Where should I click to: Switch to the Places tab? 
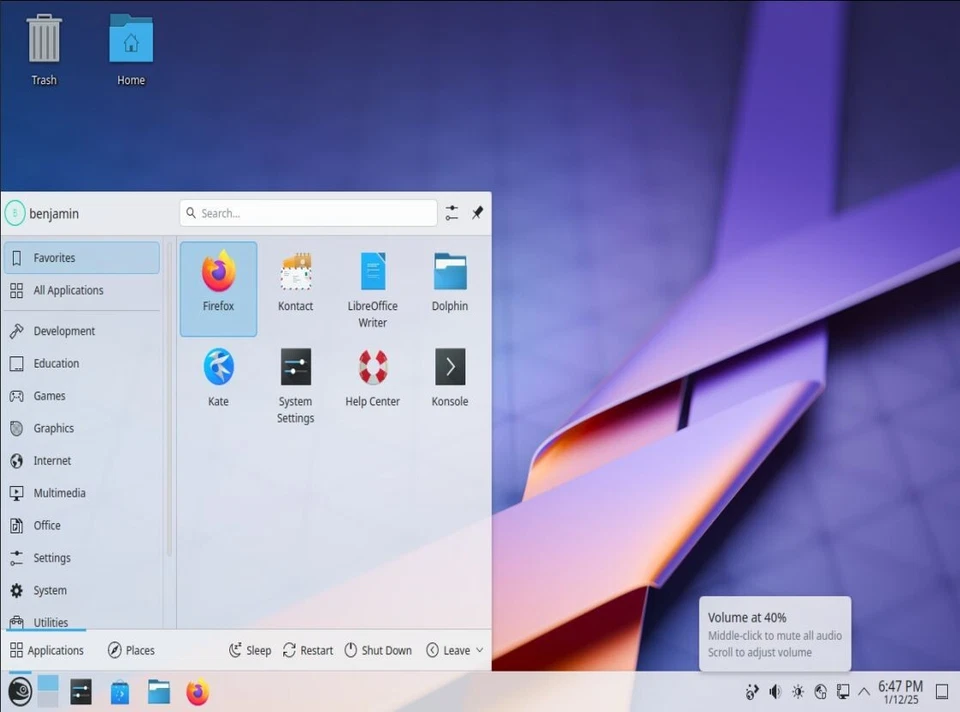130,650
